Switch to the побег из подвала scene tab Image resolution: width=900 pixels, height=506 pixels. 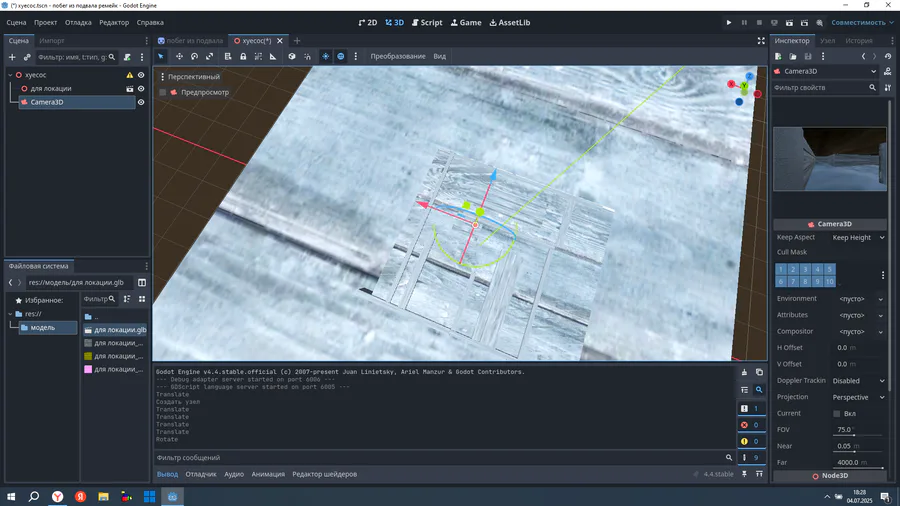point(190,41)
